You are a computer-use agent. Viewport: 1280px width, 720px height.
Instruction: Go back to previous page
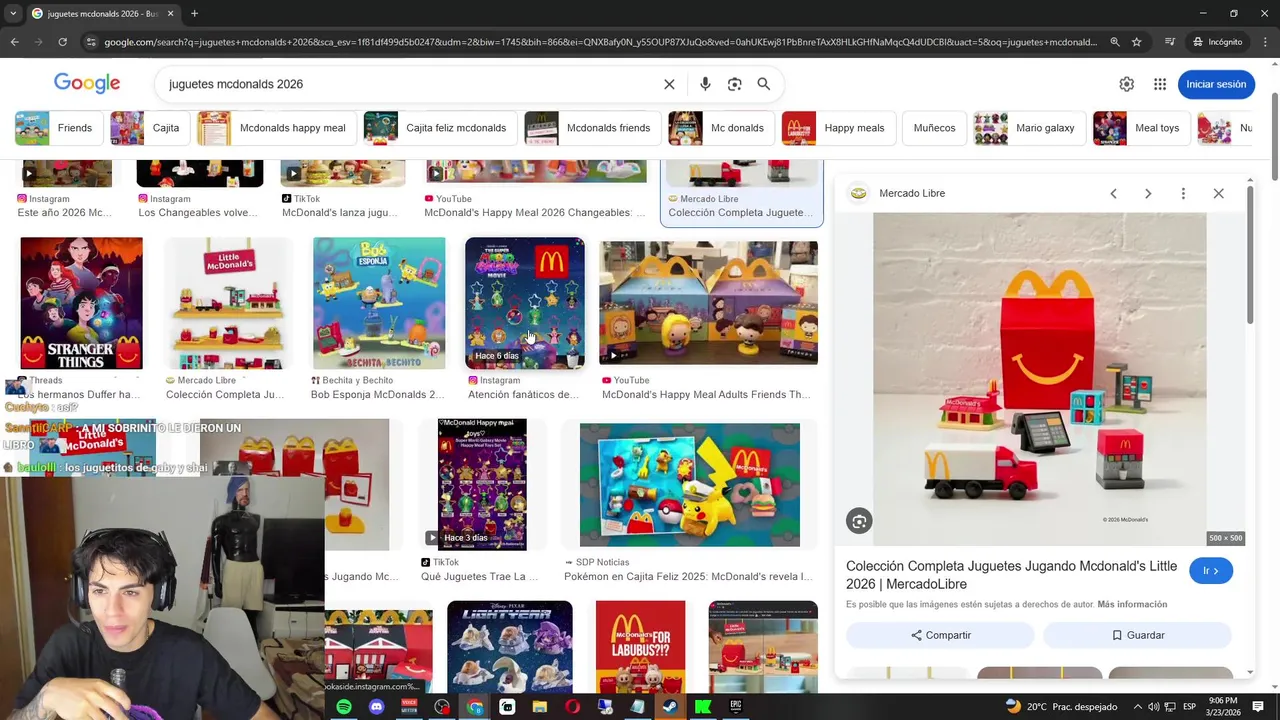14,42
